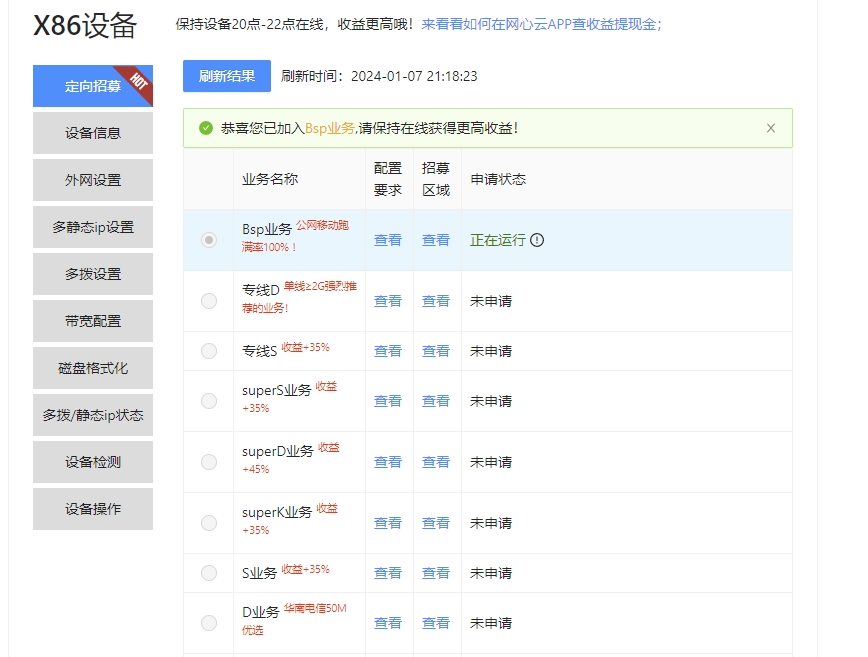Open the 设备信息 sidebar section
Screen dimensions: 868x657
(x=92, y=133)
